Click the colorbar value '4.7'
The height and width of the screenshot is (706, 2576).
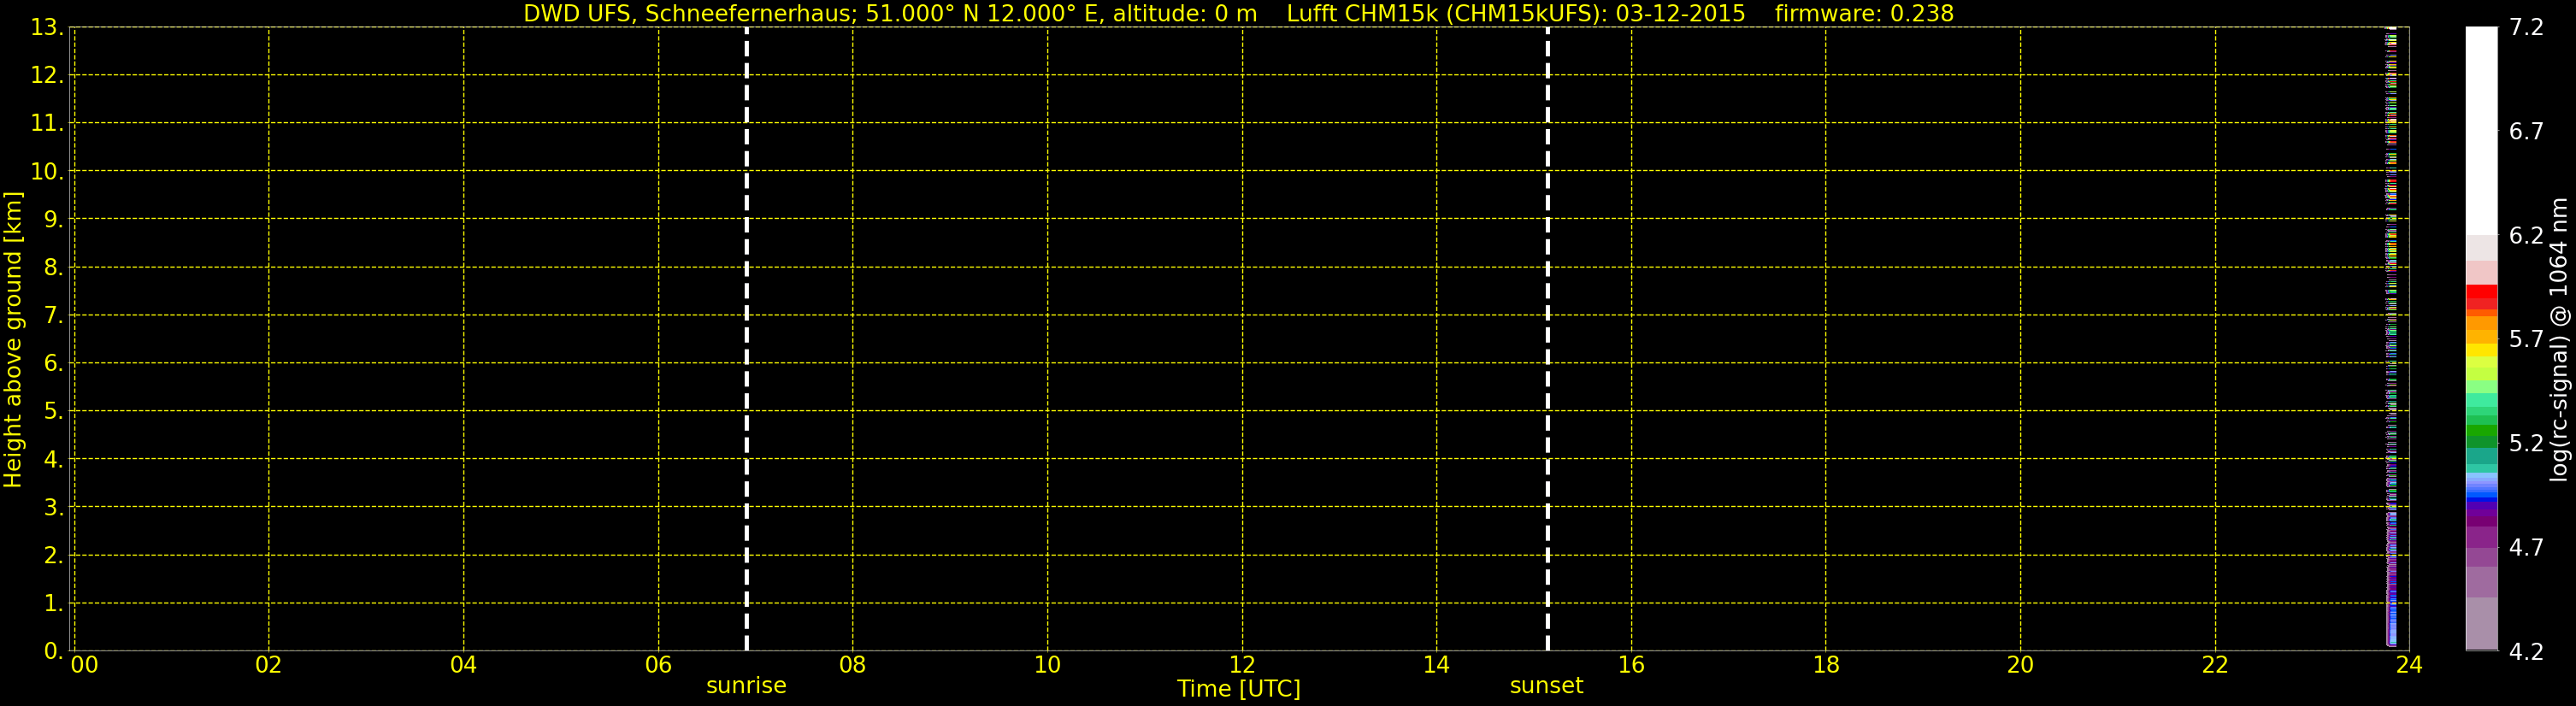click(x=2526, y=548)
